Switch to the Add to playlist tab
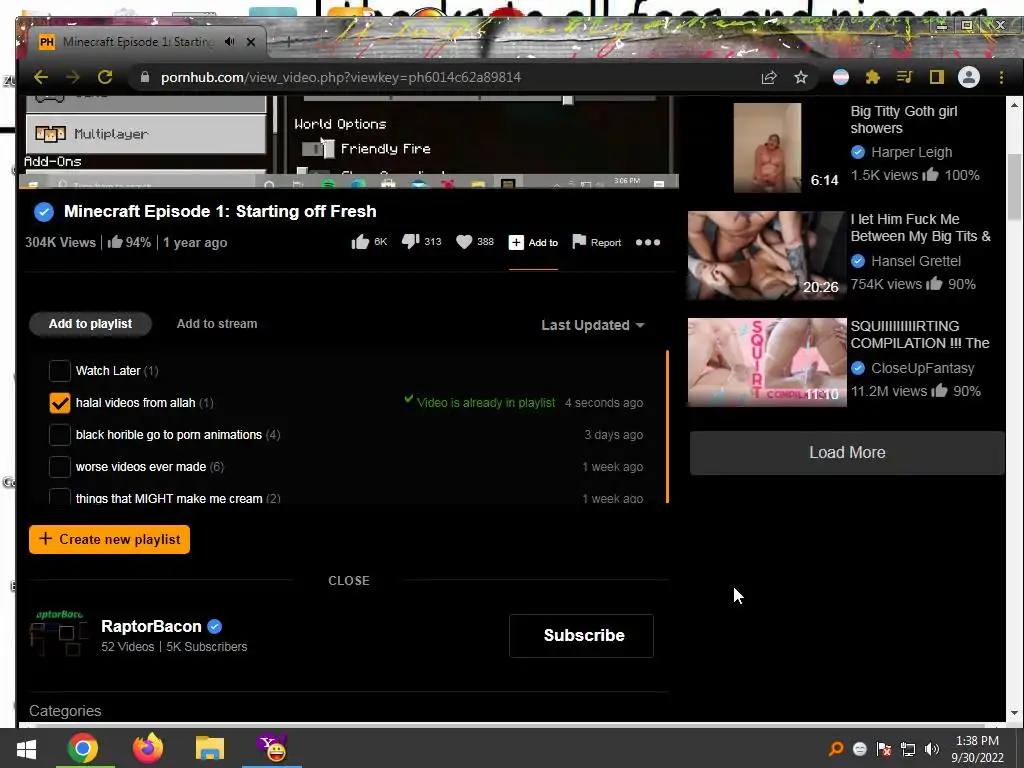The height and width of the screenshot is (768, 1024). click(90, 324)
